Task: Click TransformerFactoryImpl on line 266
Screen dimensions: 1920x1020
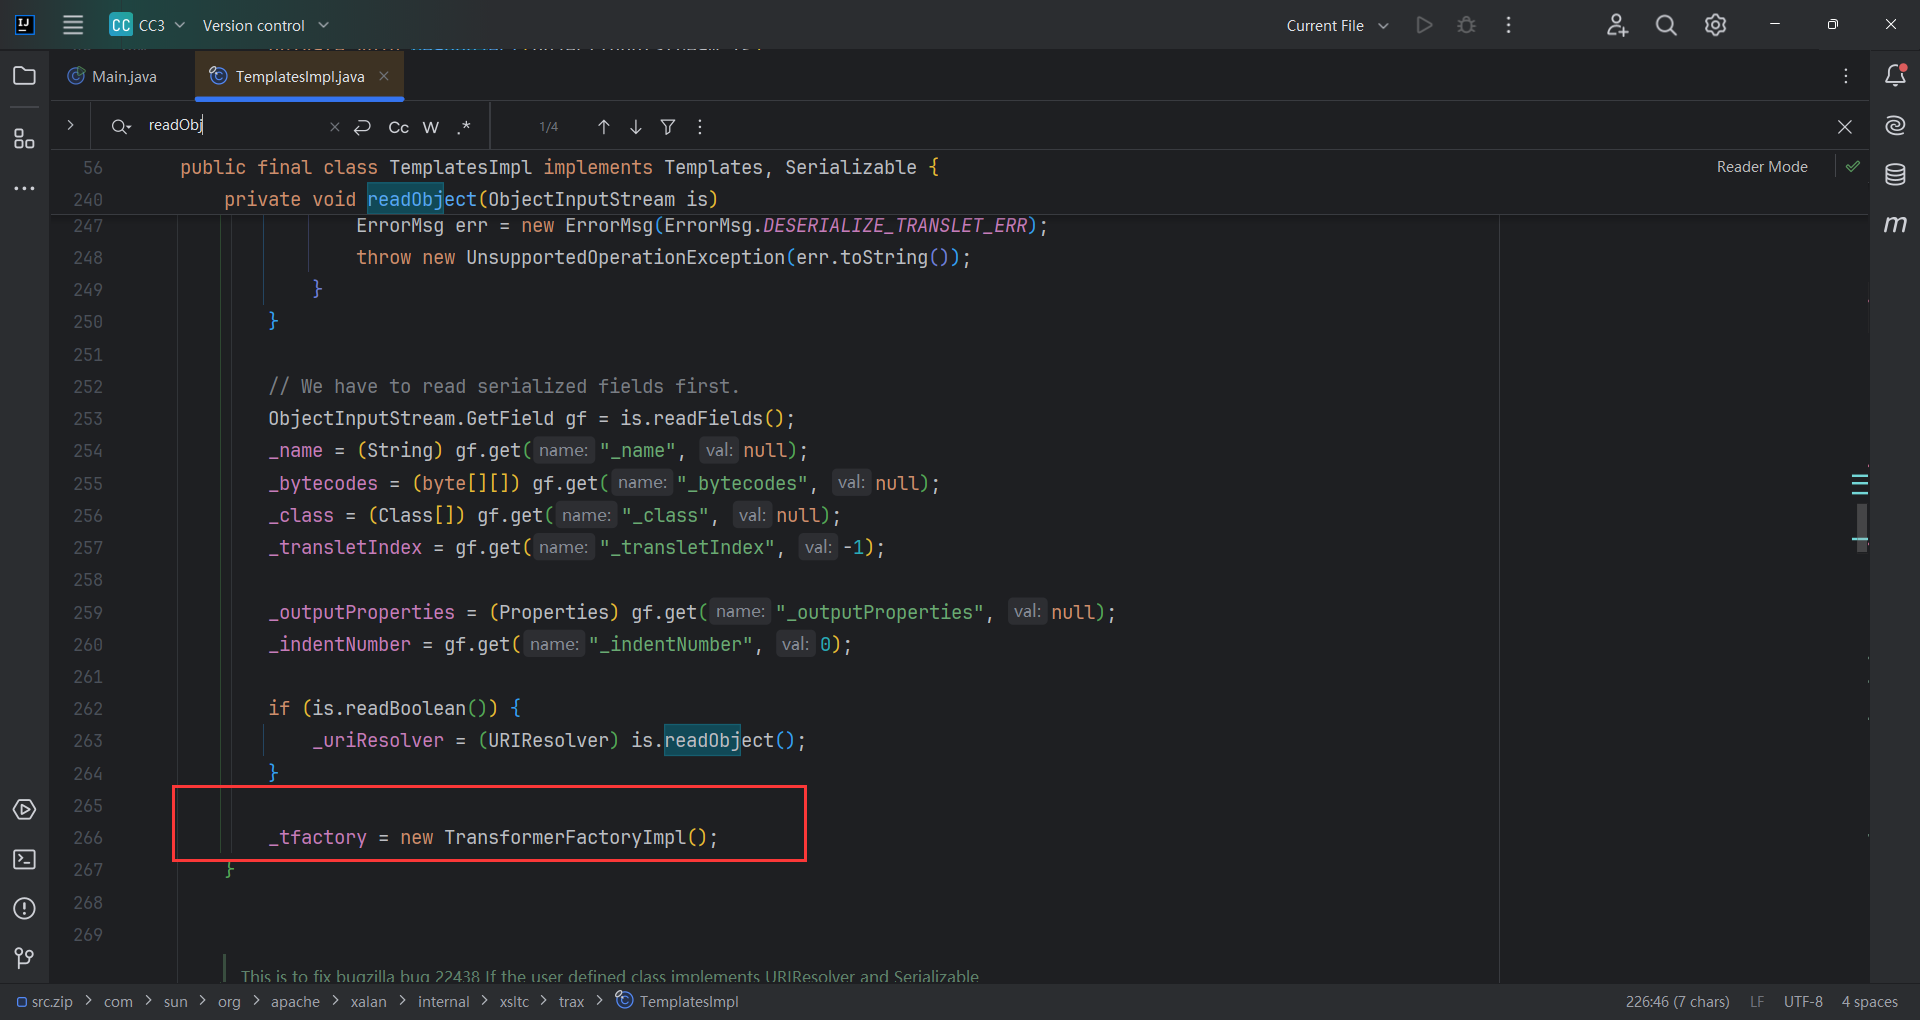Action: pos(565,837)
